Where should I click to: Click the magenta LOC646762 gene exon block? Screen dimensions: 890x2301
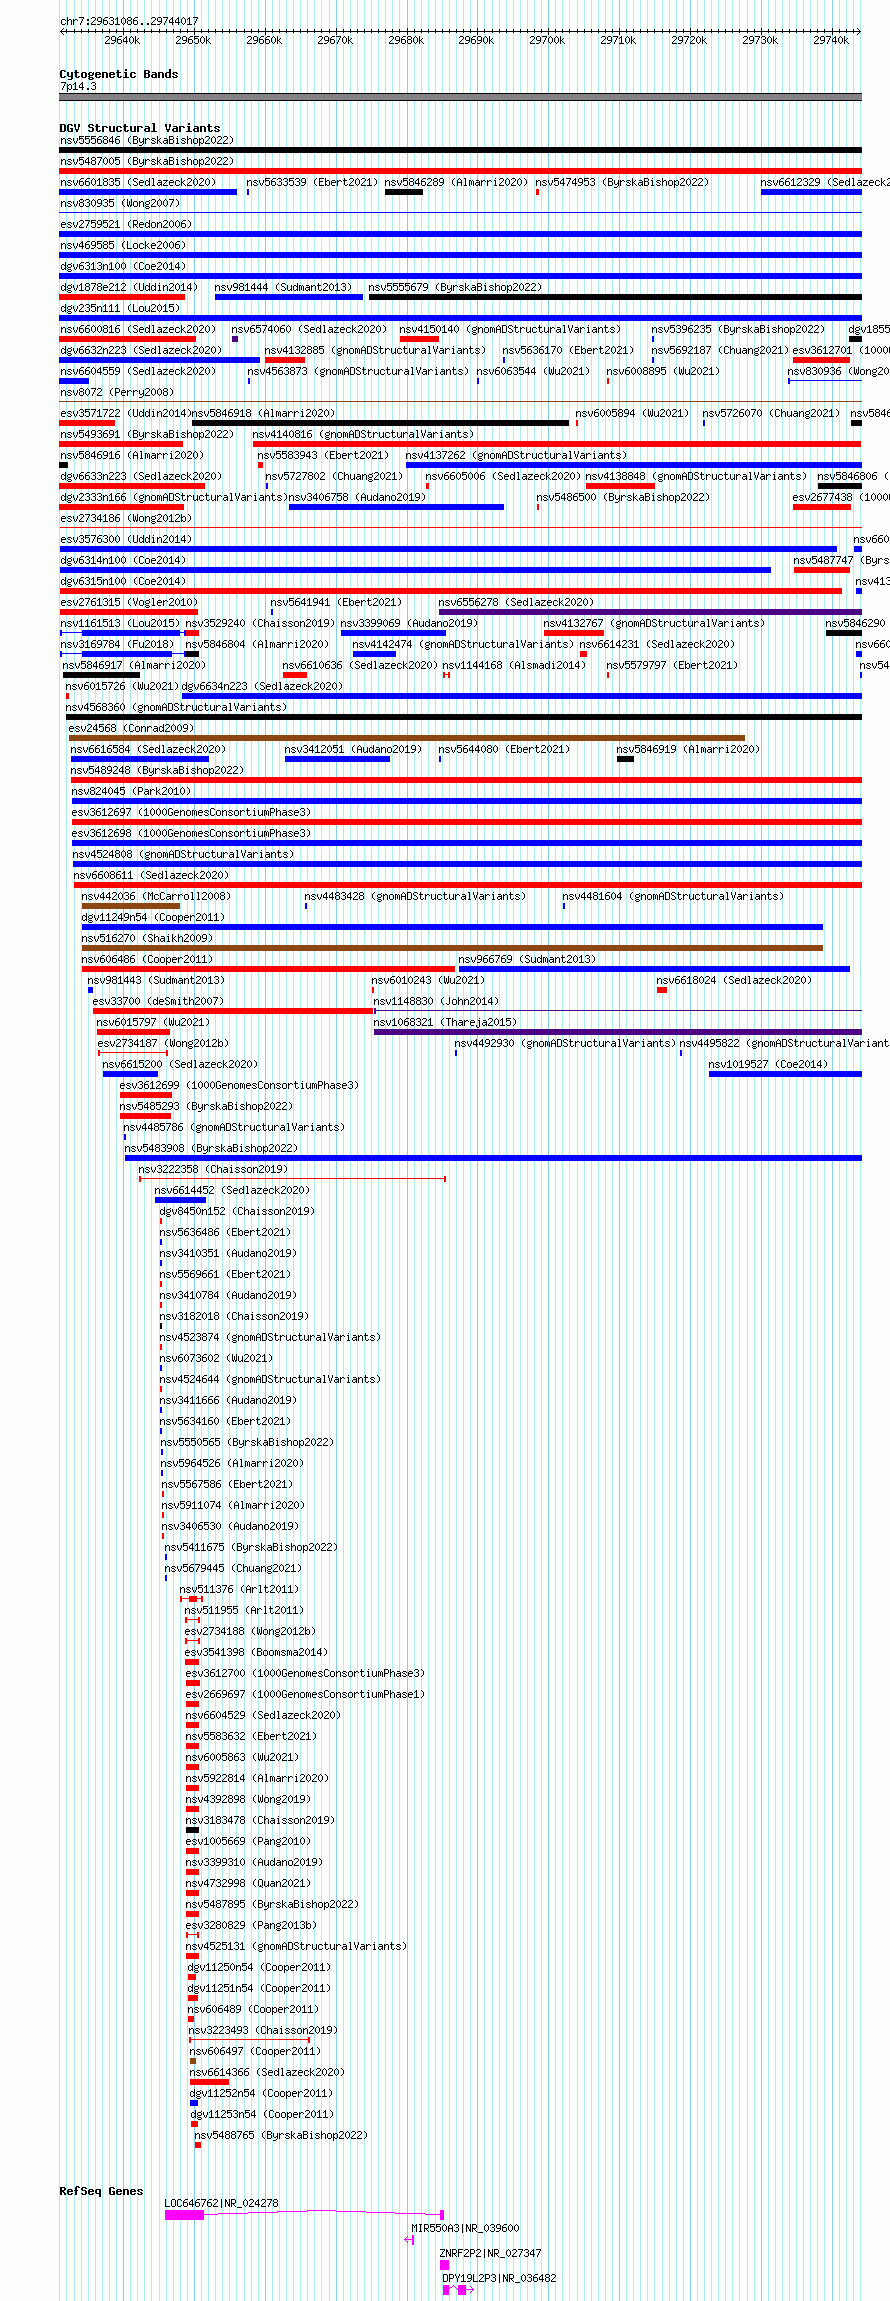point(184,2215)
